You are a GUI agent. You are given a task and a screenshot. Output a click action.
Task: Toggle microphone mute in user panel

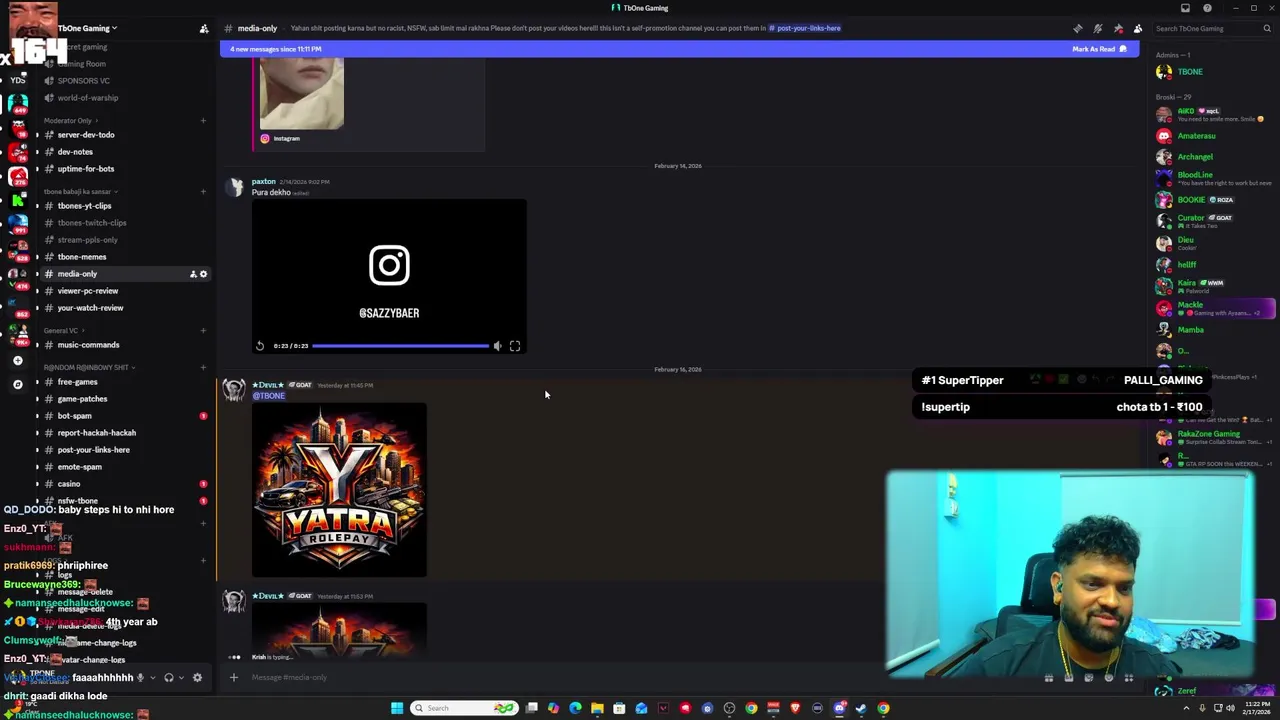140,677
